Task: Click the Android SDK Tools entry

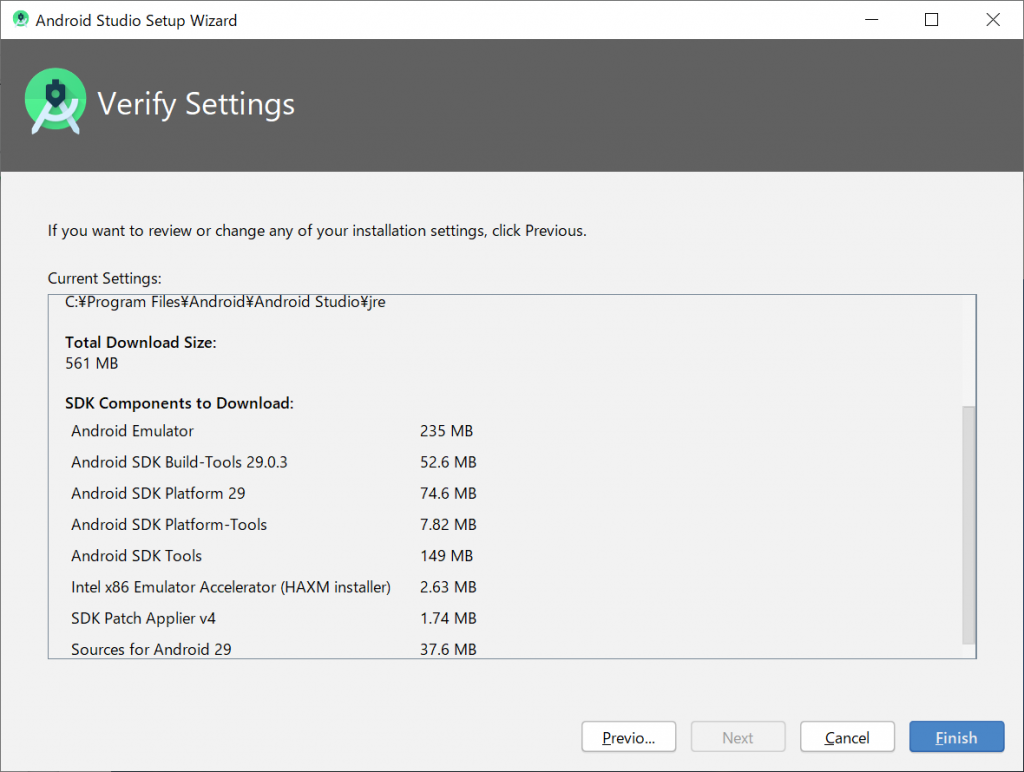Action: click(x=136, y=555)
